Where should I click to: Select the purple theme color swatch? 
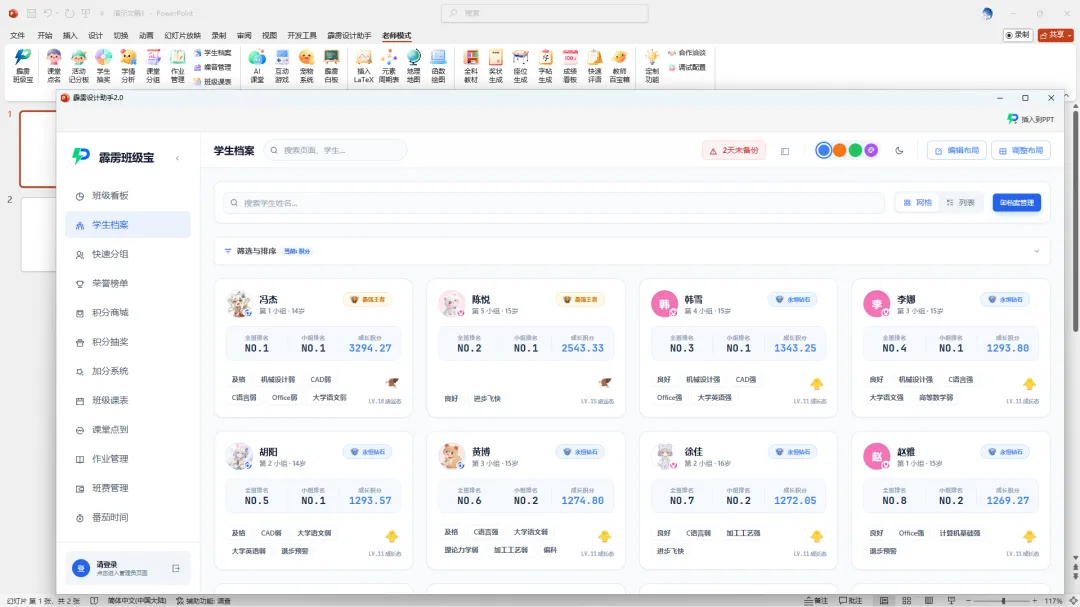click(871, 150)
